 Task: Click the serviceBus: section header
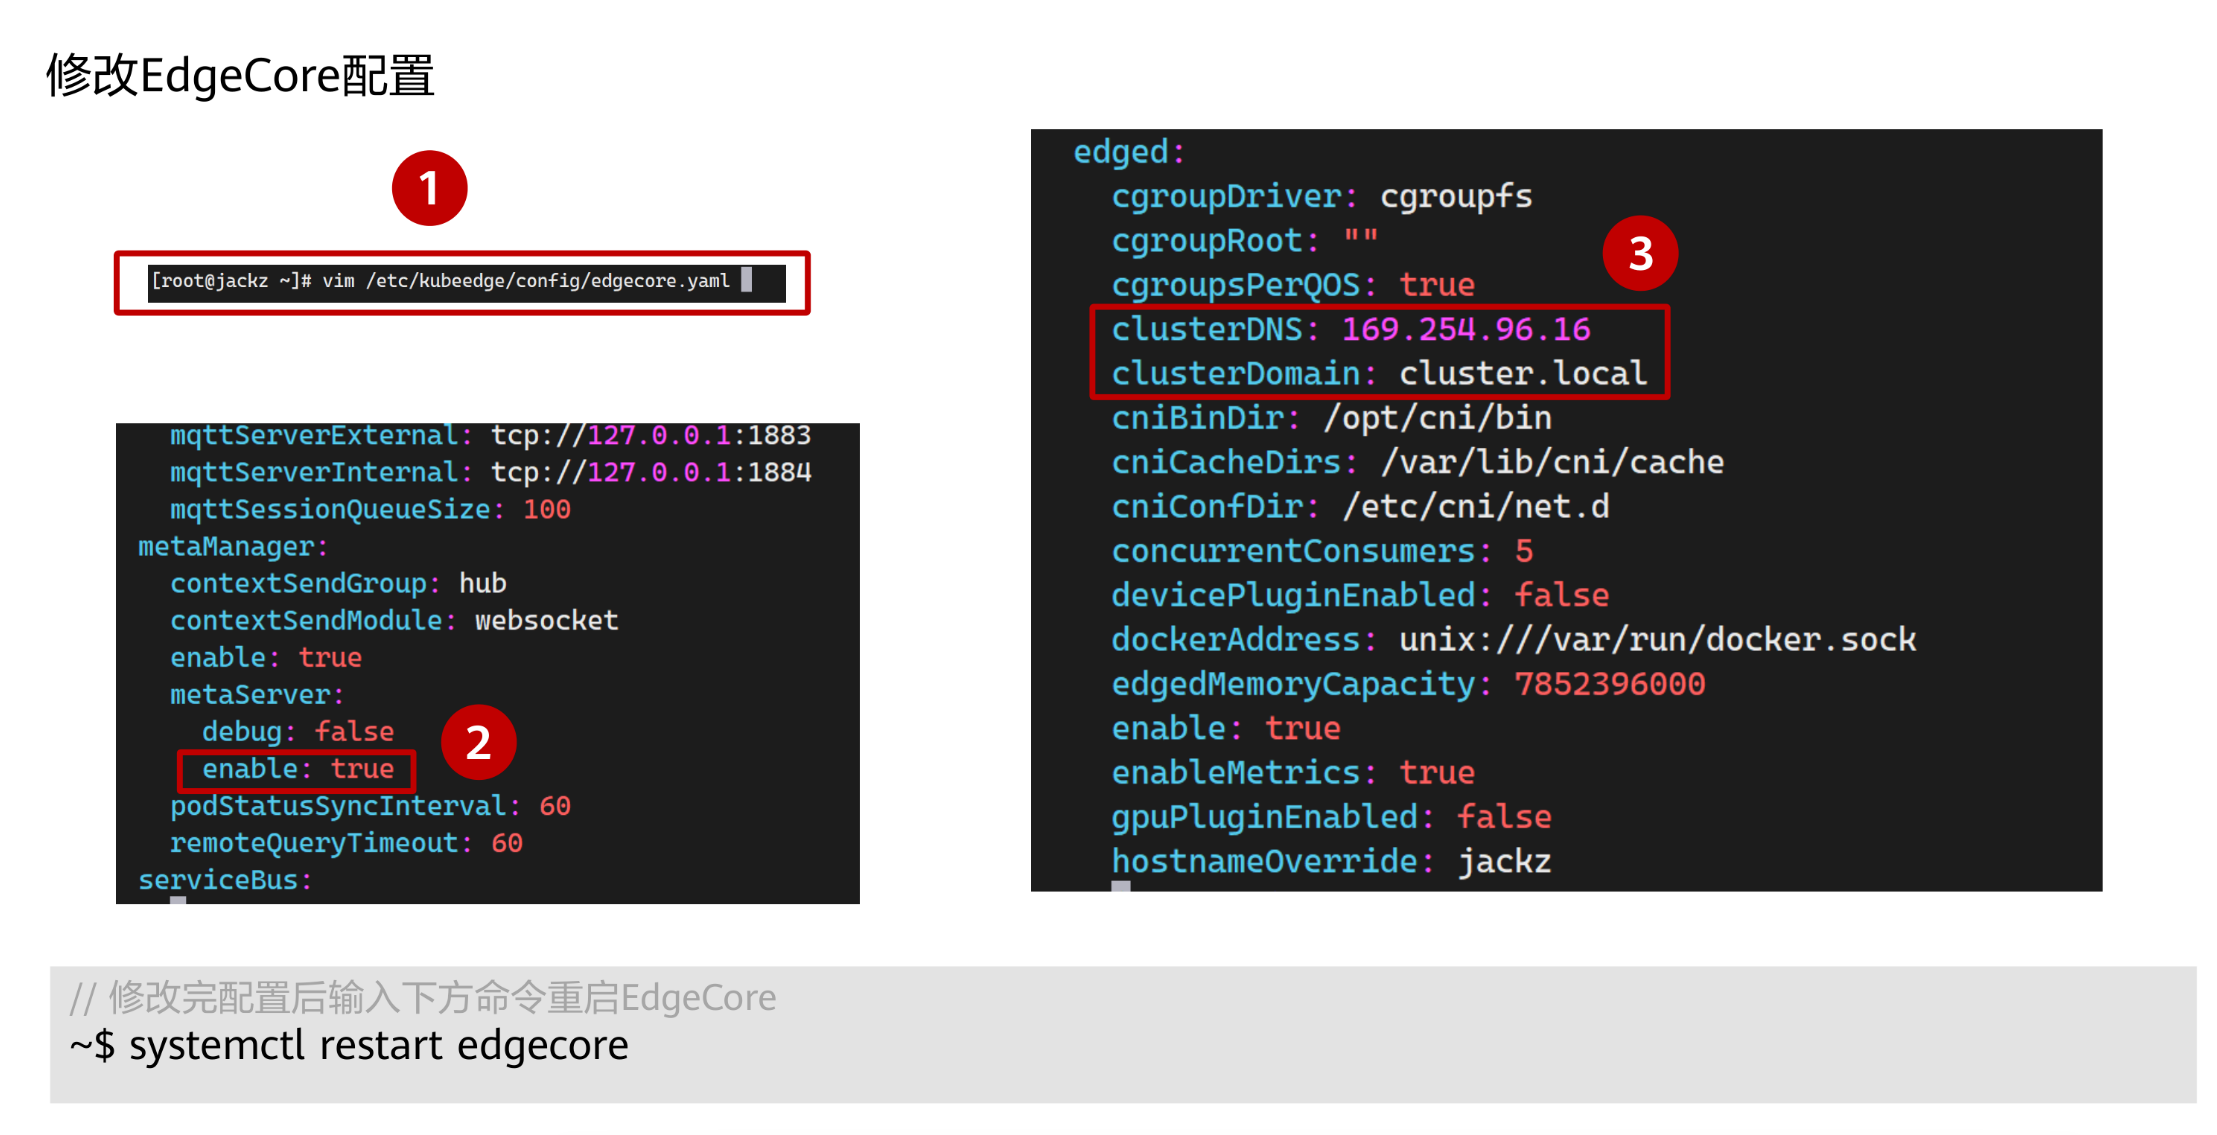click(224, 880)
